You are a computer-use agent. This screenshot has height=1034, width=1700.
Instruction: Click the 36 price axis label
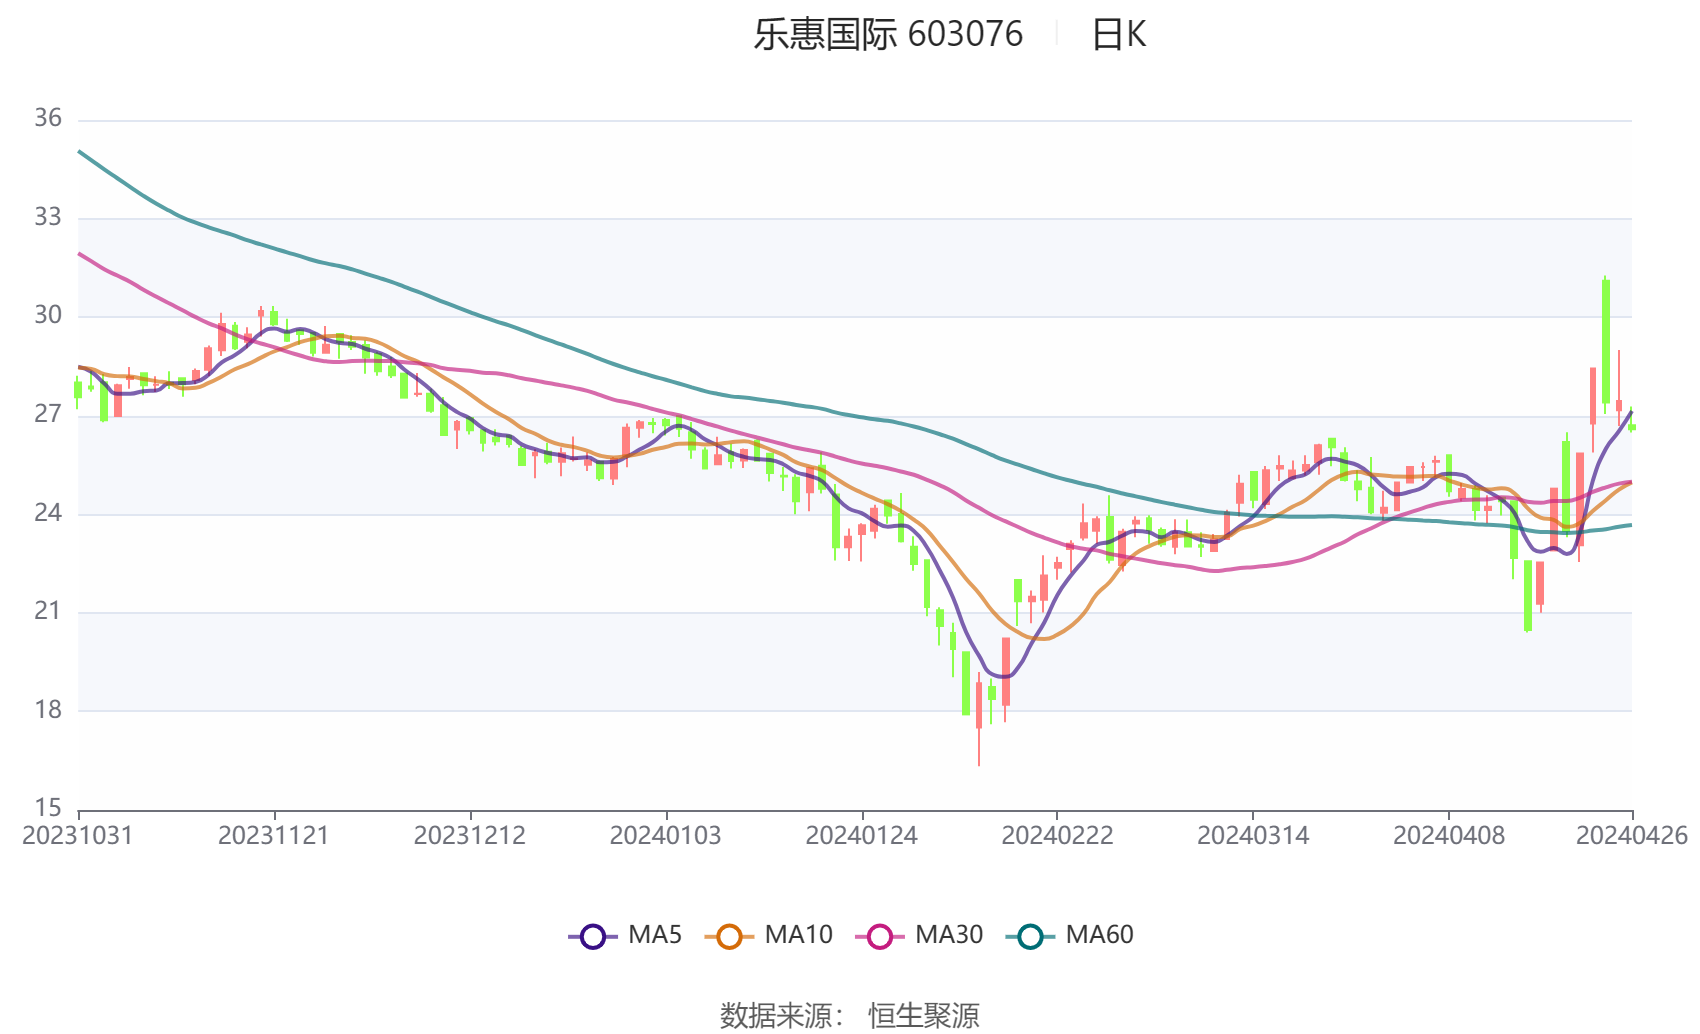(48, 118)
